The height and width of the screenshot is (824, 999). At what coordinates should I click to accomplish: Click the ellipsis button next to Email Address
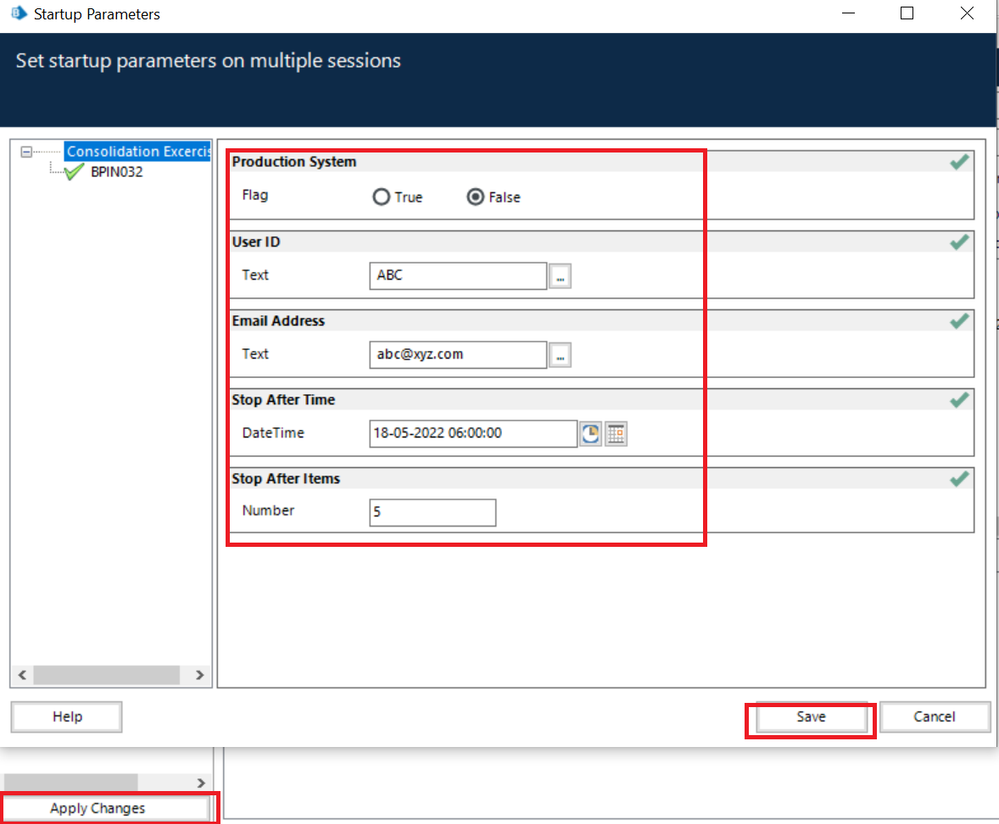click(x=560, y=355)
